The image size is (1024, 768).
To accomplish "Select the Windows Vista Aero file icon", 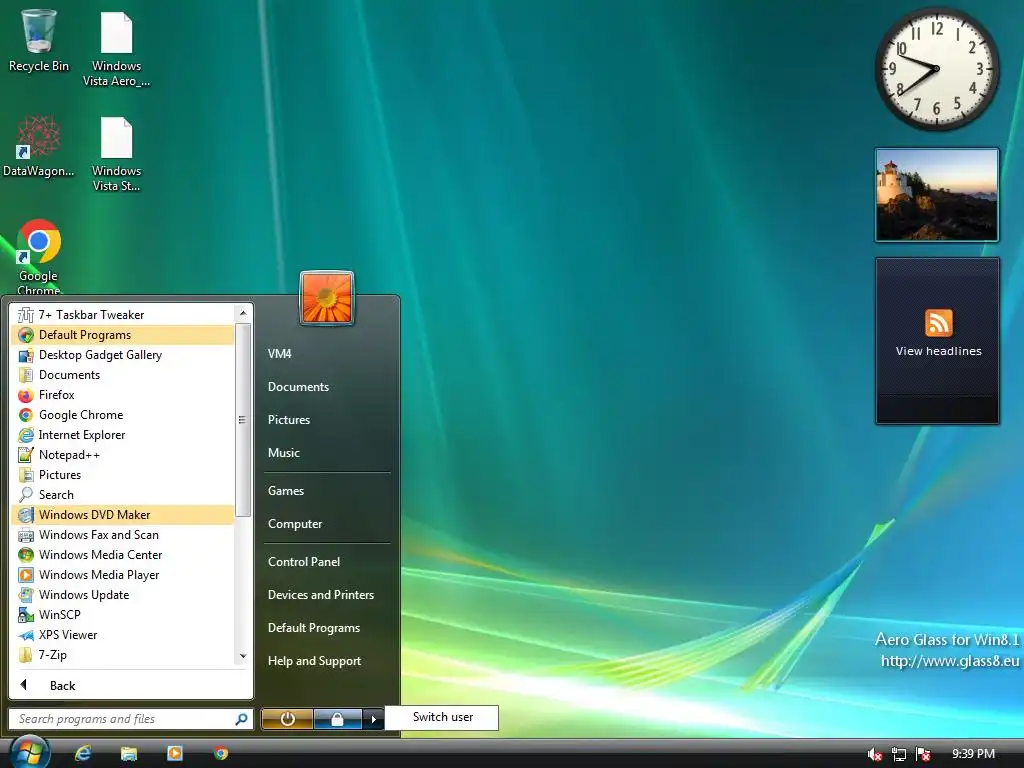I will 116,50.
